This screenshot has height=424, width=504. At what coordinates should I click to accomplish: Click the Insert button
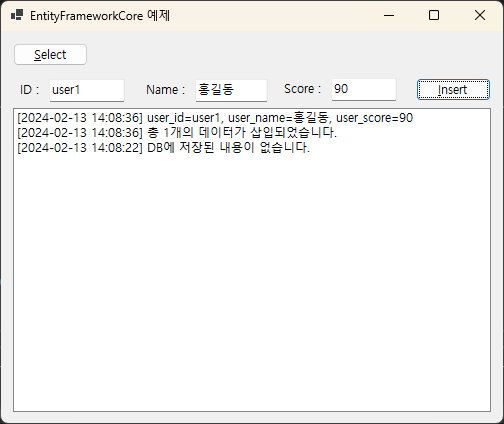(453, 89)
